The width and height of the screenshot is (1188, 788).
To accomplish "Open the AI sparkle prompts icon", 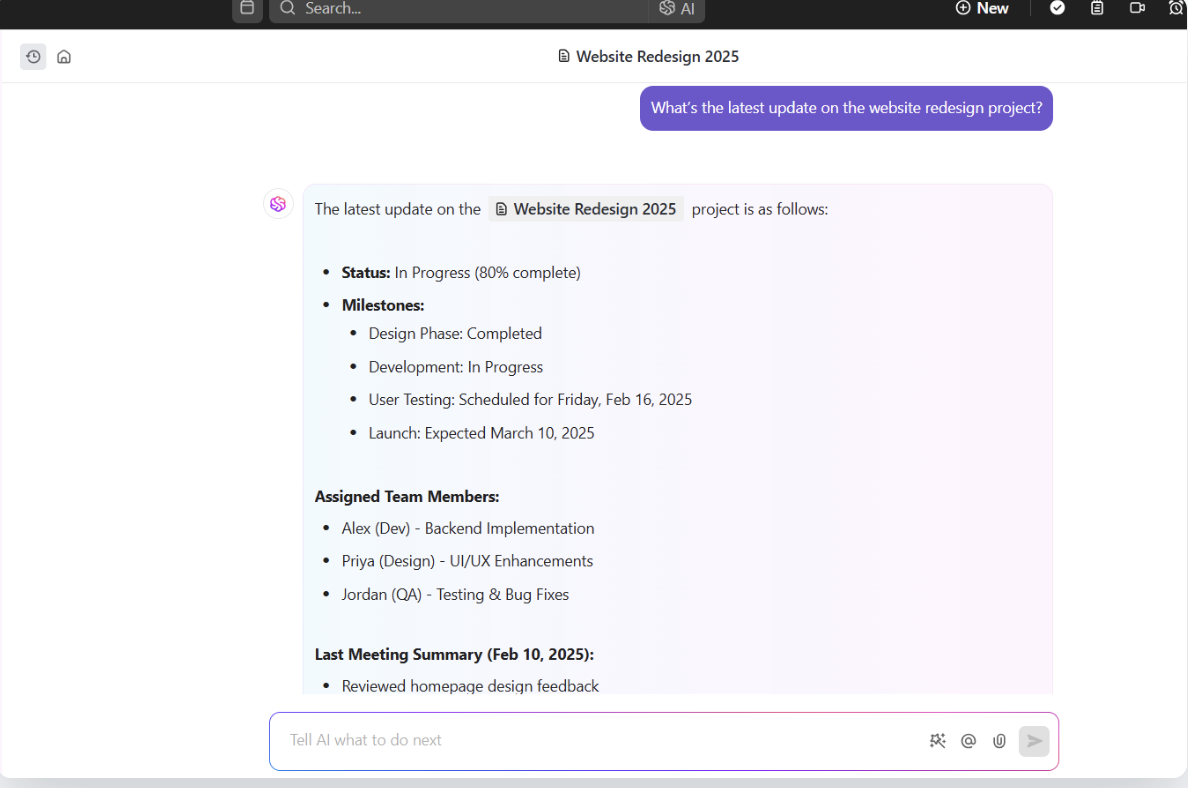I will (x=937, y=741).
